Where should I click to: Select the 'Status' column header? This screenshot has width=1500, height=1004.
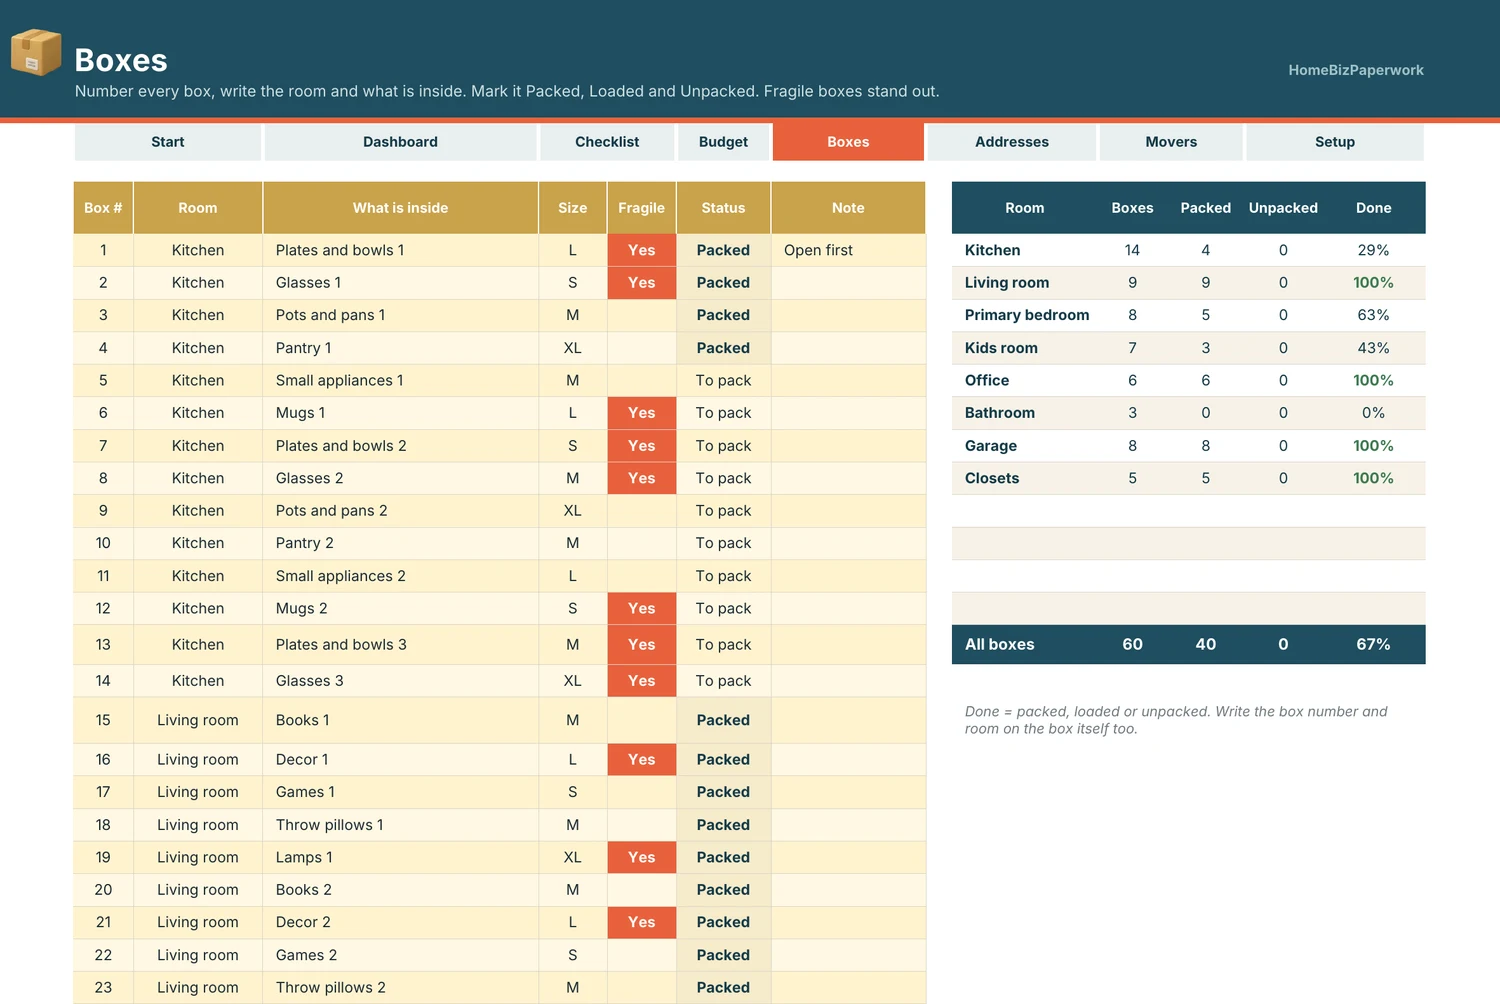pos(723,208)
